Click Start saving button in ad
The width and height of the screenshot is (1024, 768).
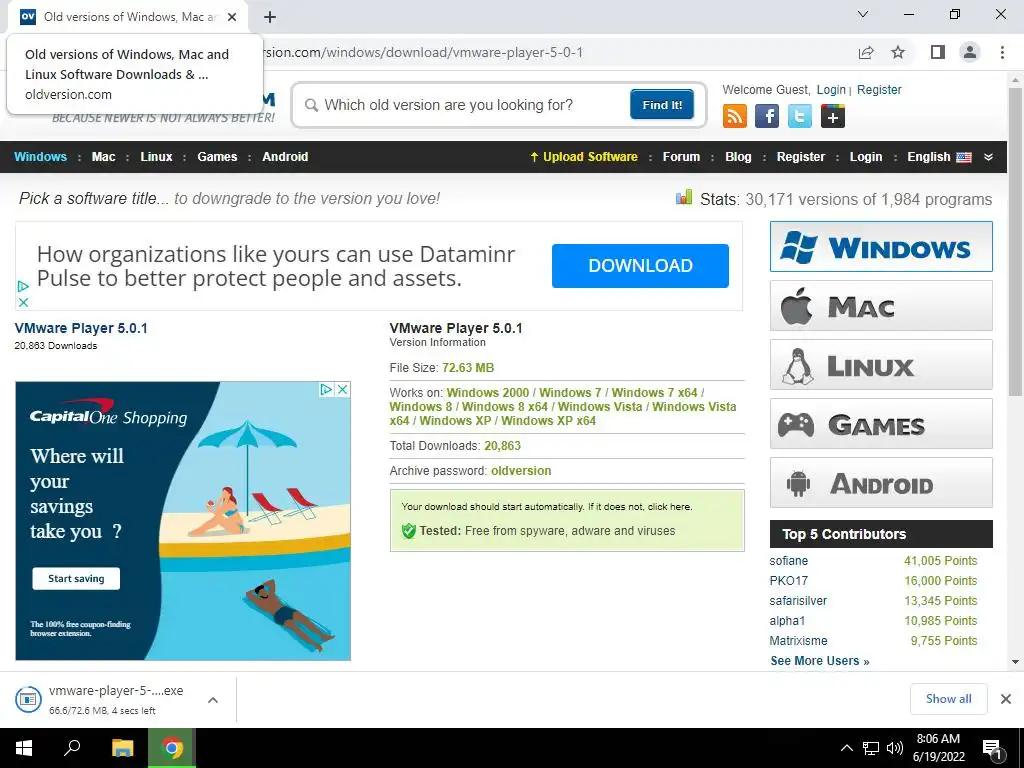[x=76, y=579]
